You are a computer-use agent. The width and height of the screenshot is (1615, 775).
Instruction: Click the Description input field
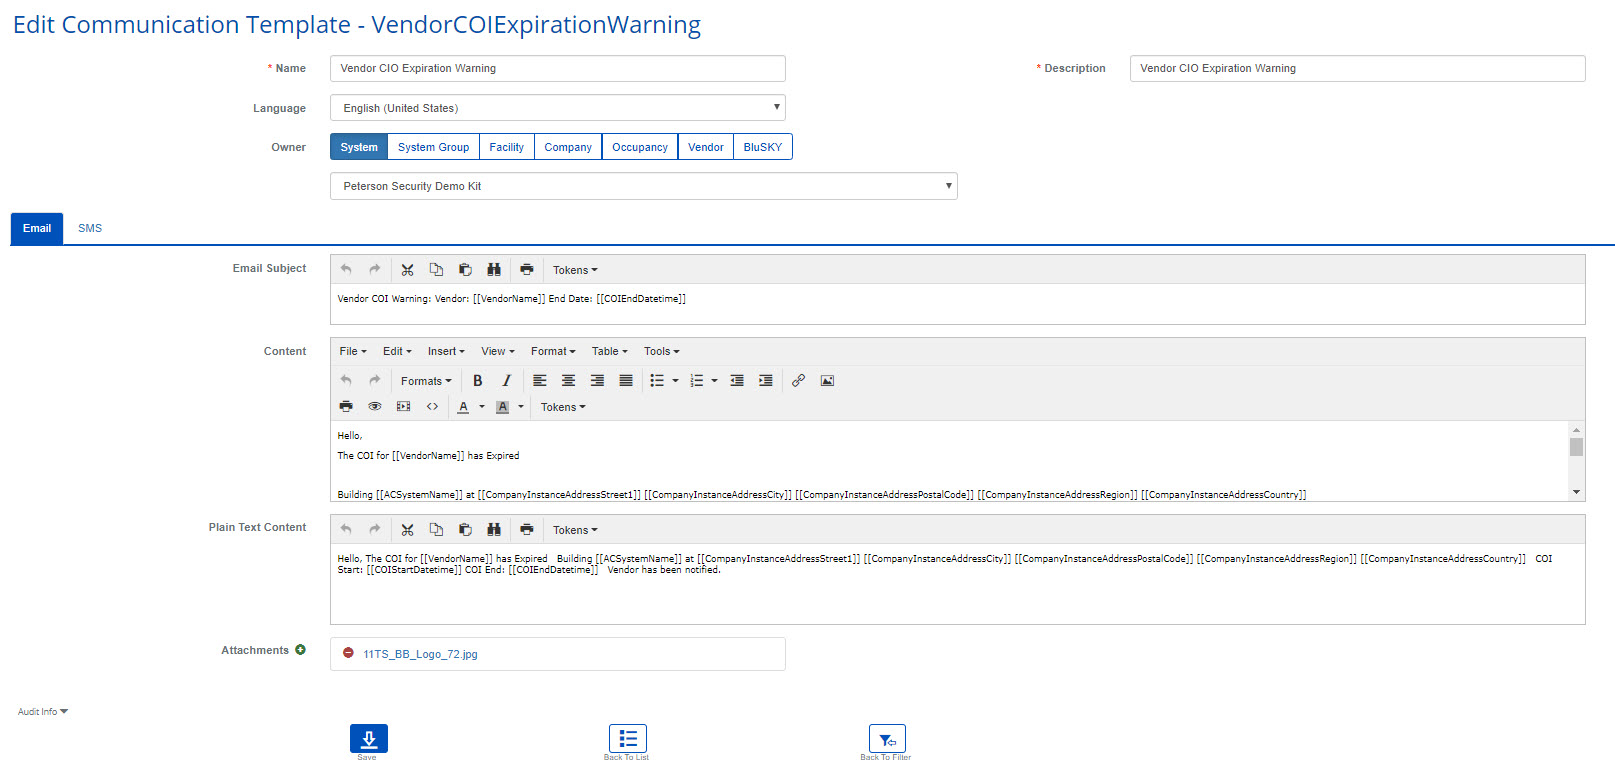coord(1358,68)
